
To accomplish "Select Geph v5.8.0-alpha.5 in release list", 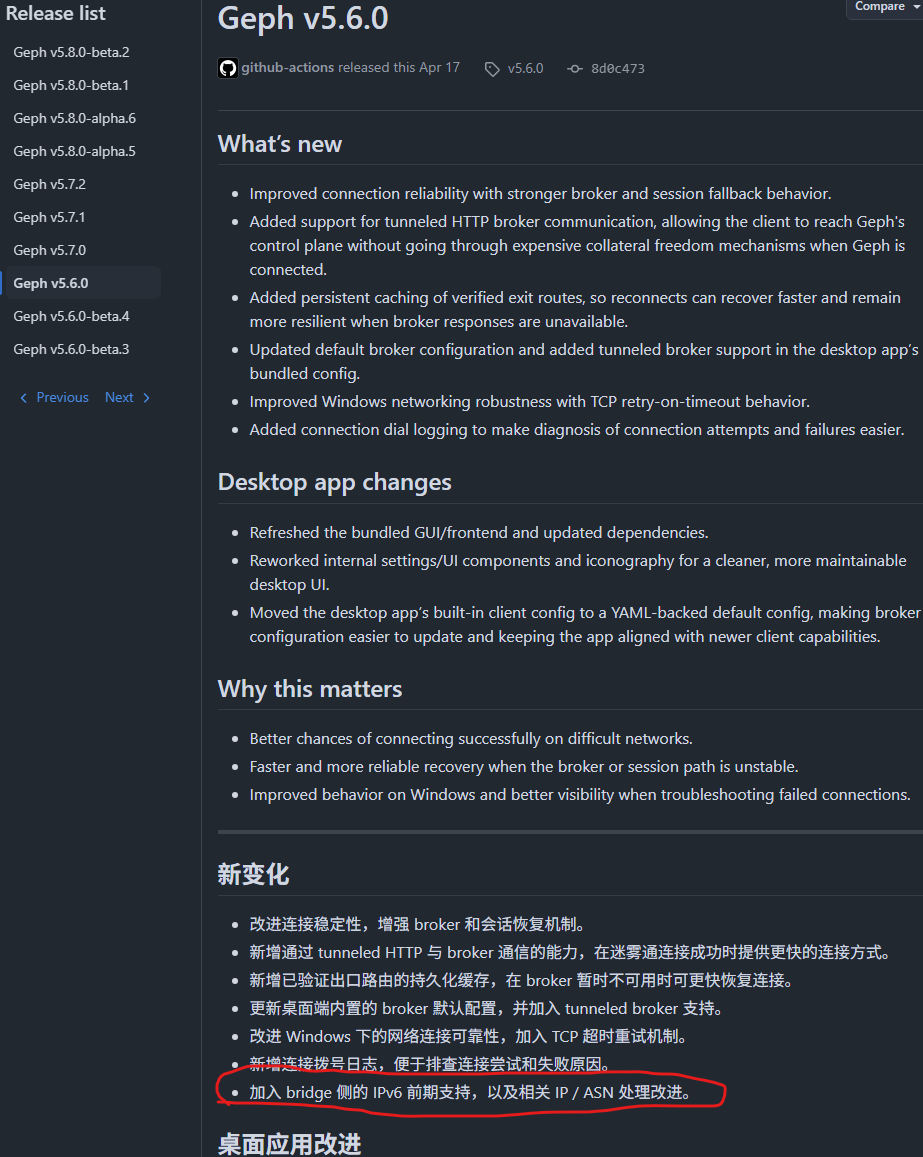I will (x=75, y=151).
